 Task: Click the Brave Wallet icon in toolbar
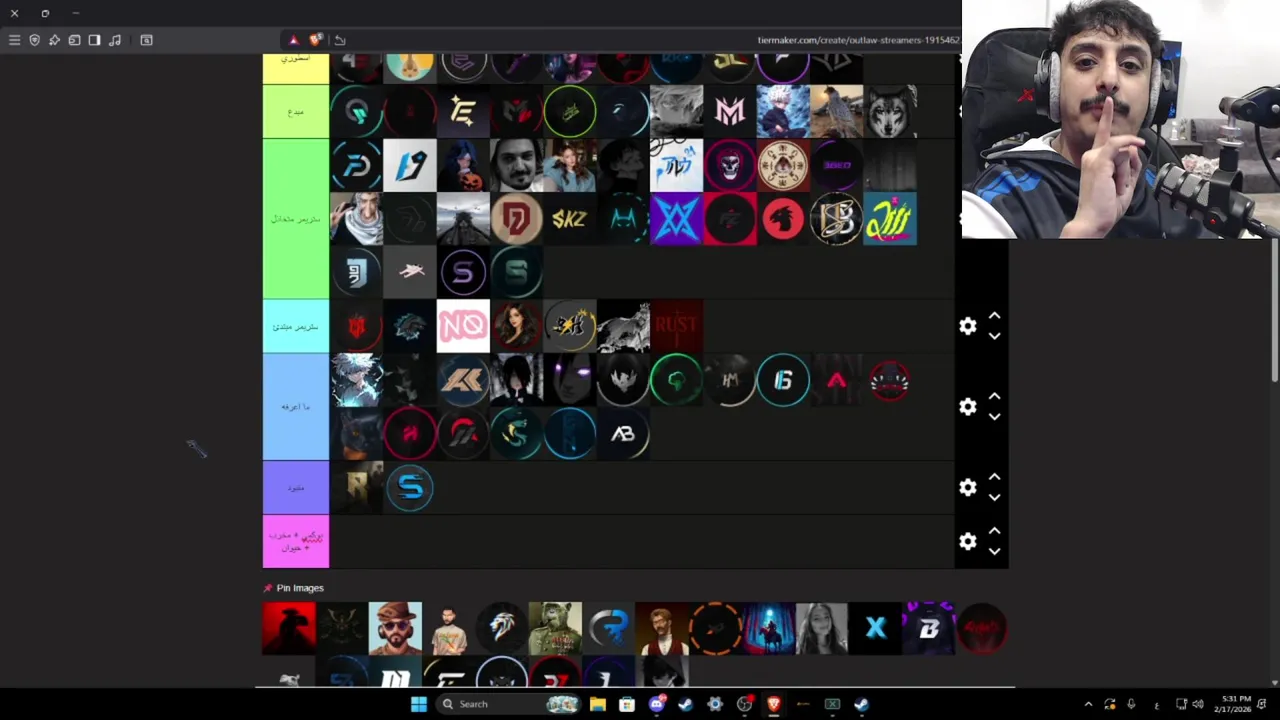74,40
